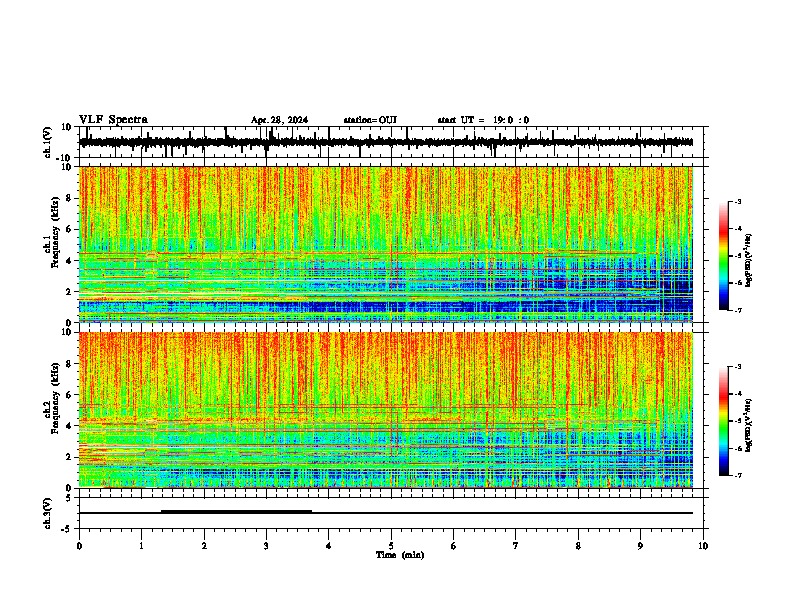Click time axis tick label "6"
The height and width of the screenshot is (612, 792).
(x=454, y=546)
